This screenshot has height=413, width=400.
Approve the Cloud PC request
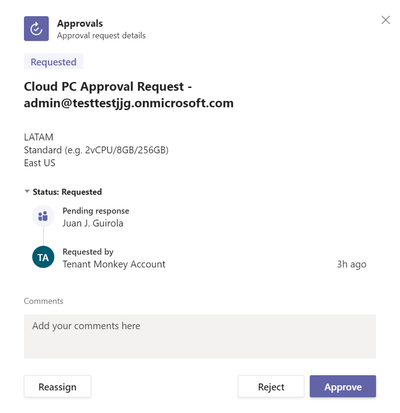pyautogui.click(x=343, y=387)
